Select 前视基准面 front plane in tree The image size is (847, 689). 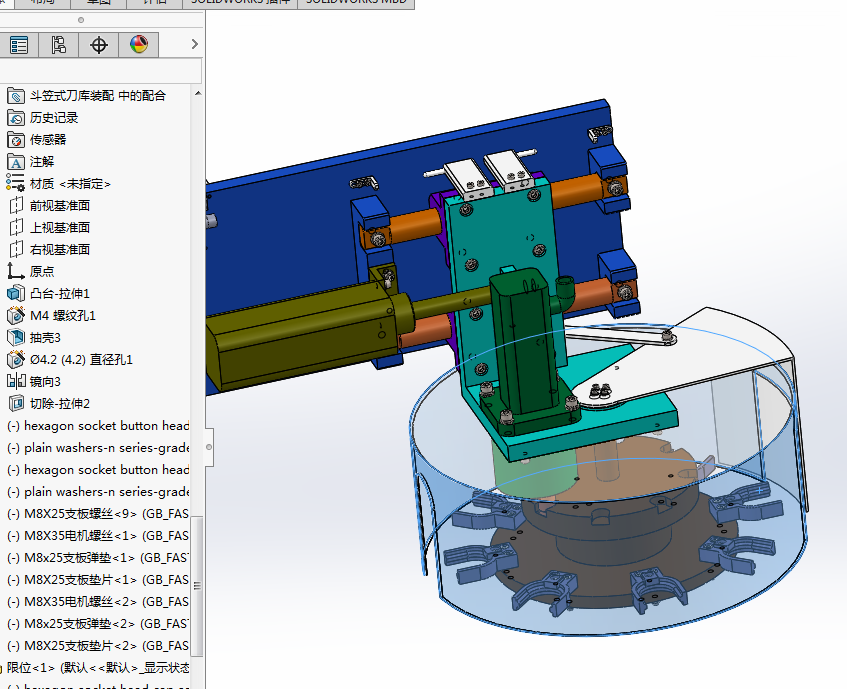(x=60, y=206)
